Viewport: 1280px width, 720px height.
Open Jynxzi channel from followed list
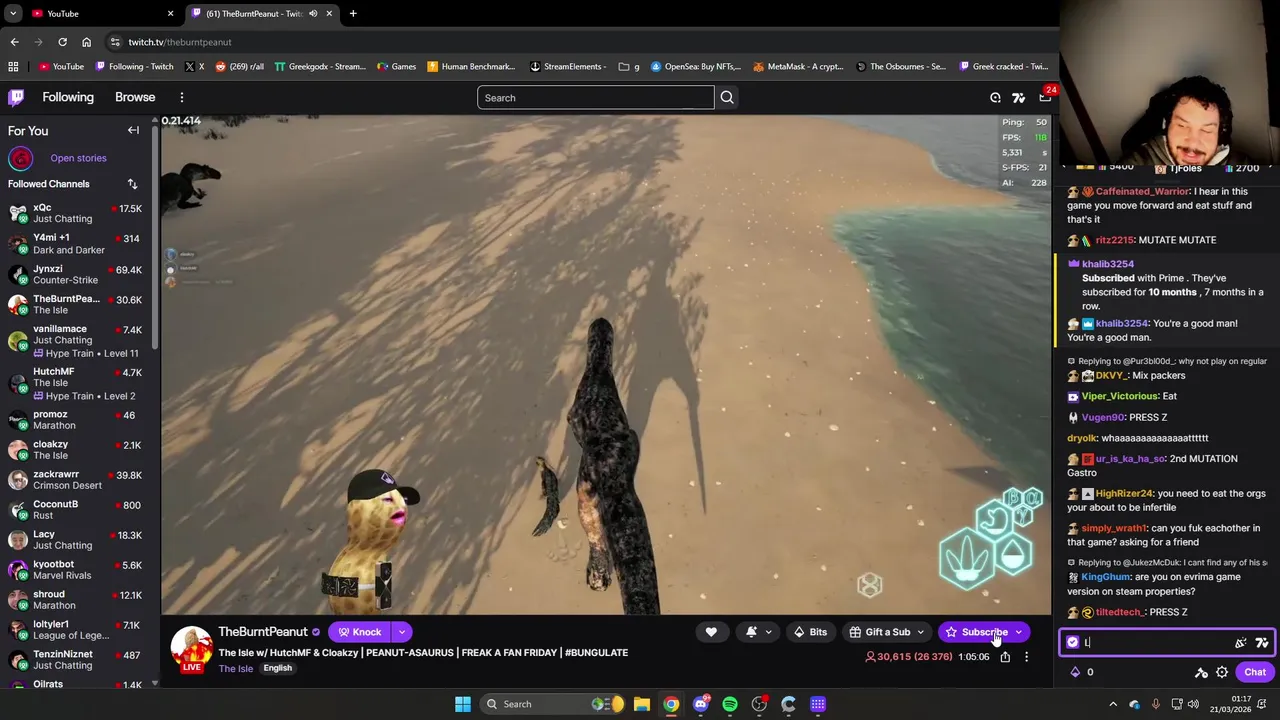76,274
